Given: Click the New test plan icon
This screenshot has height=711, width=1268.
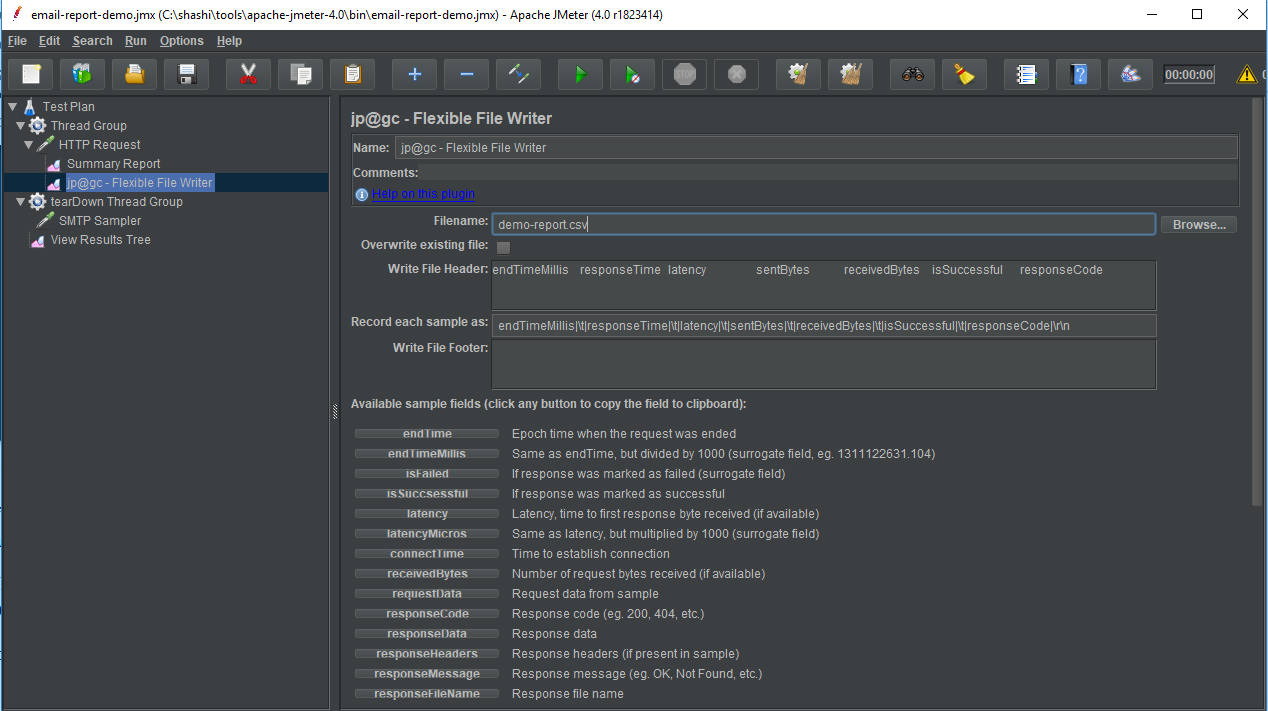Looking at the screenshot, I should [31, 74].
